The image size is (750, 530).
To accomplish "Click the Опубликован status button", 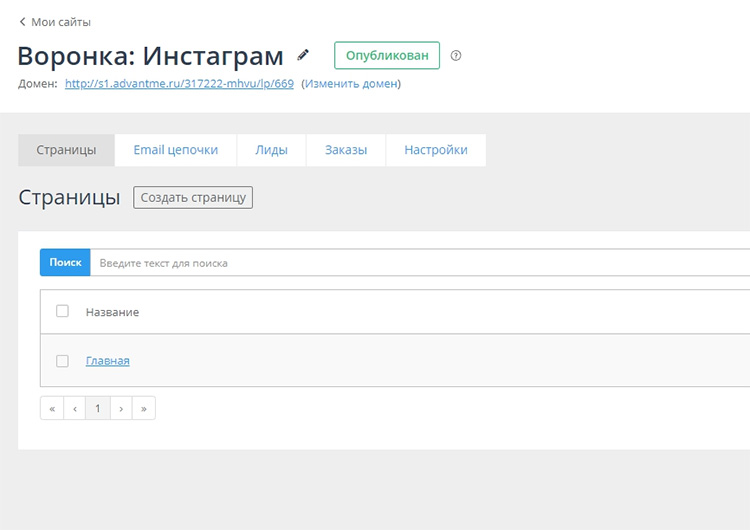I will 387,56.
